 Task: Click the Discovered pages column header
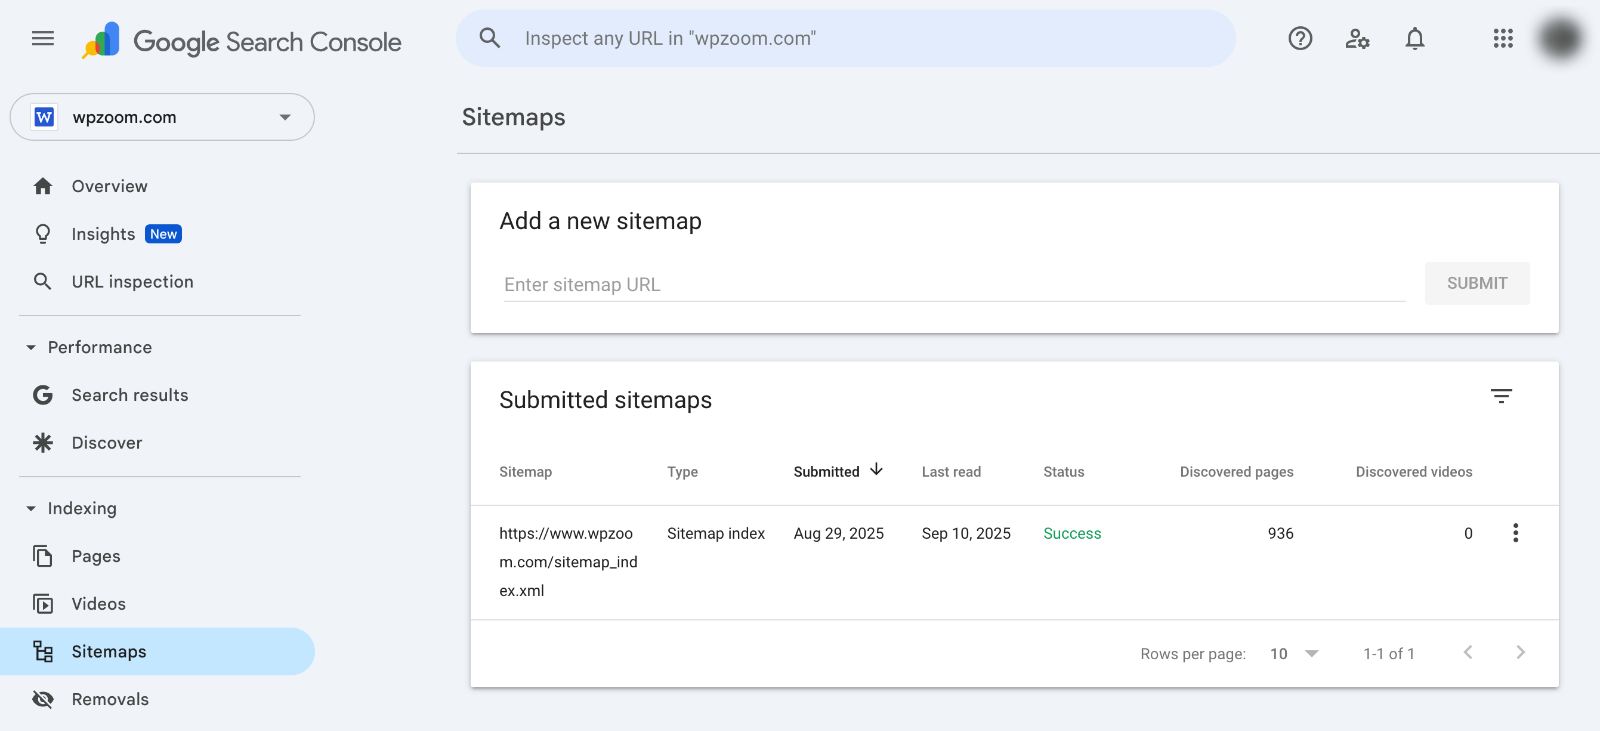point(1237,472)
